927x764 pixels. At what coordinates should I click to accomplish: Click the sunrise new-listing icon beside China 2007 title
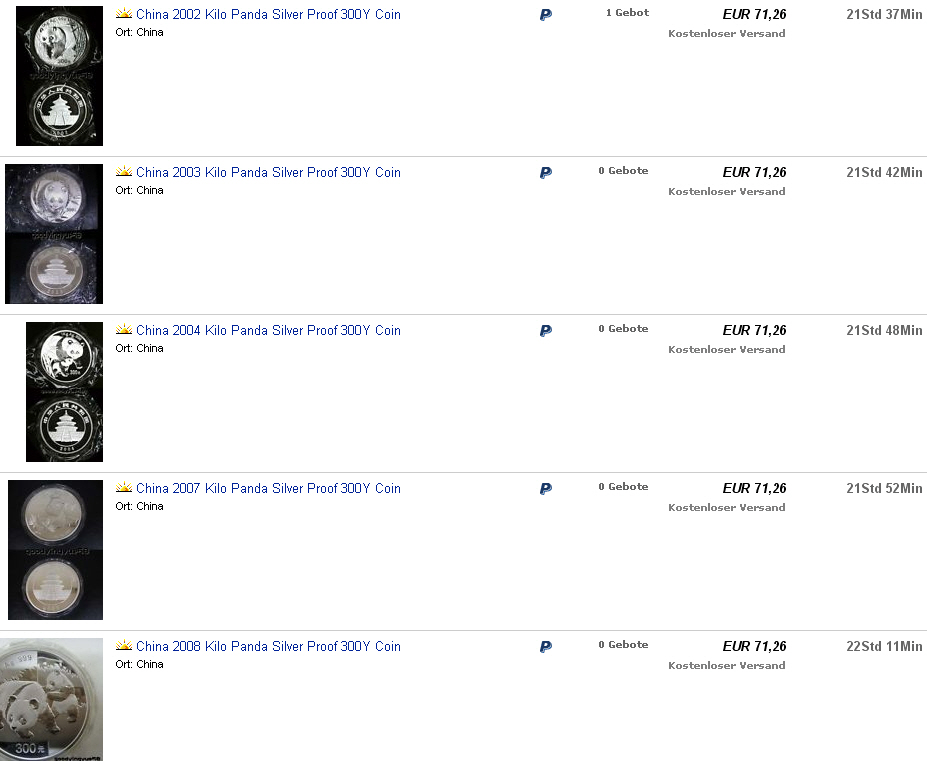click(124, 488)
